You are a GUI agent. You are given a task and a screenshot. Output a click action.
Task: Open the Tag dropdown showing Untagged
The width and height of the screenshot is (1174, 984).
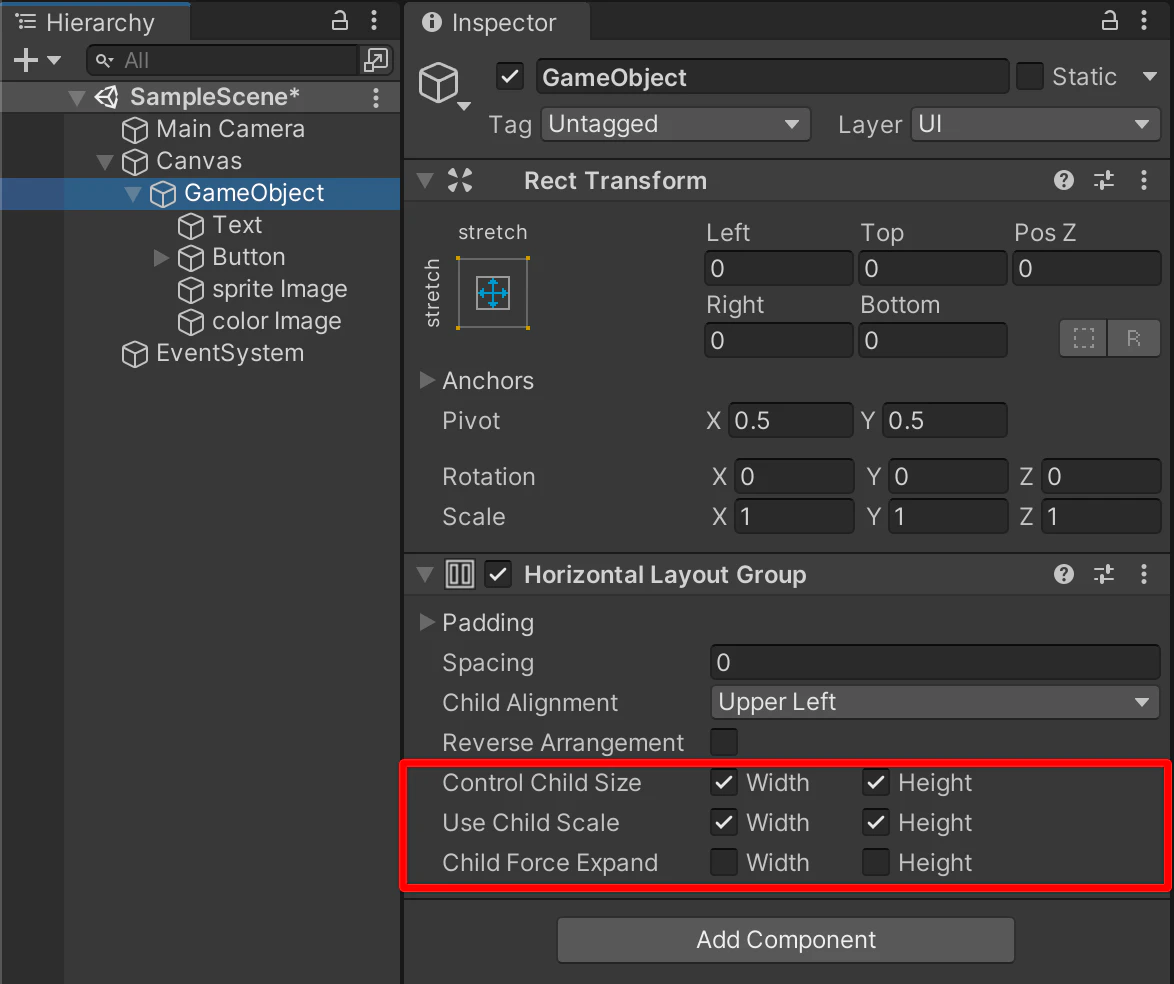pyautogui.click(x=676, y=124)
